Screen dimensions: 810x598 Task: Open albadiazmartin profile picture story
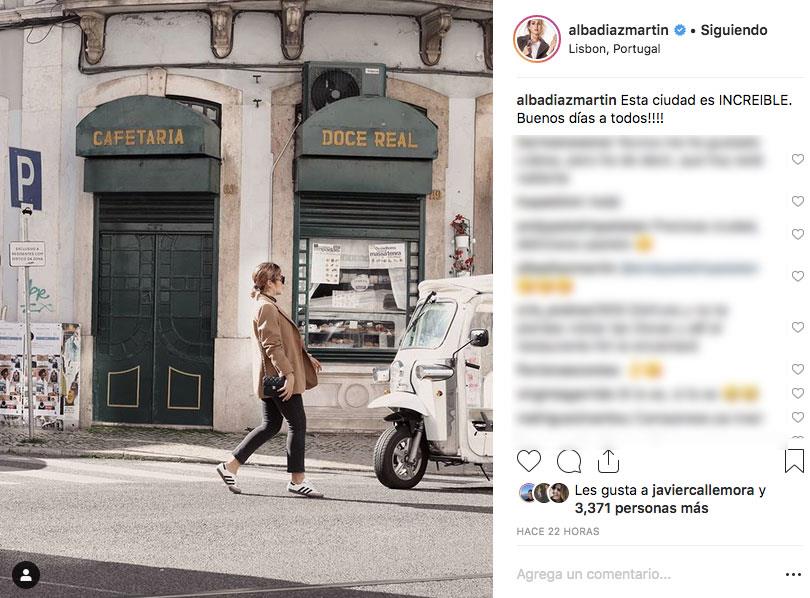[x=537, y=39]
